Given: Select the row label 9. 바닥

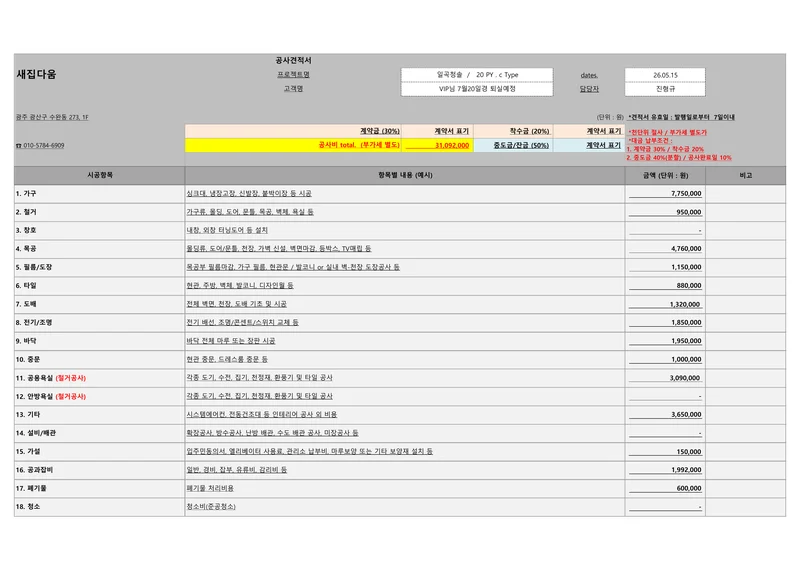Looking at the screenshot, I should click(x=26, y=341).
